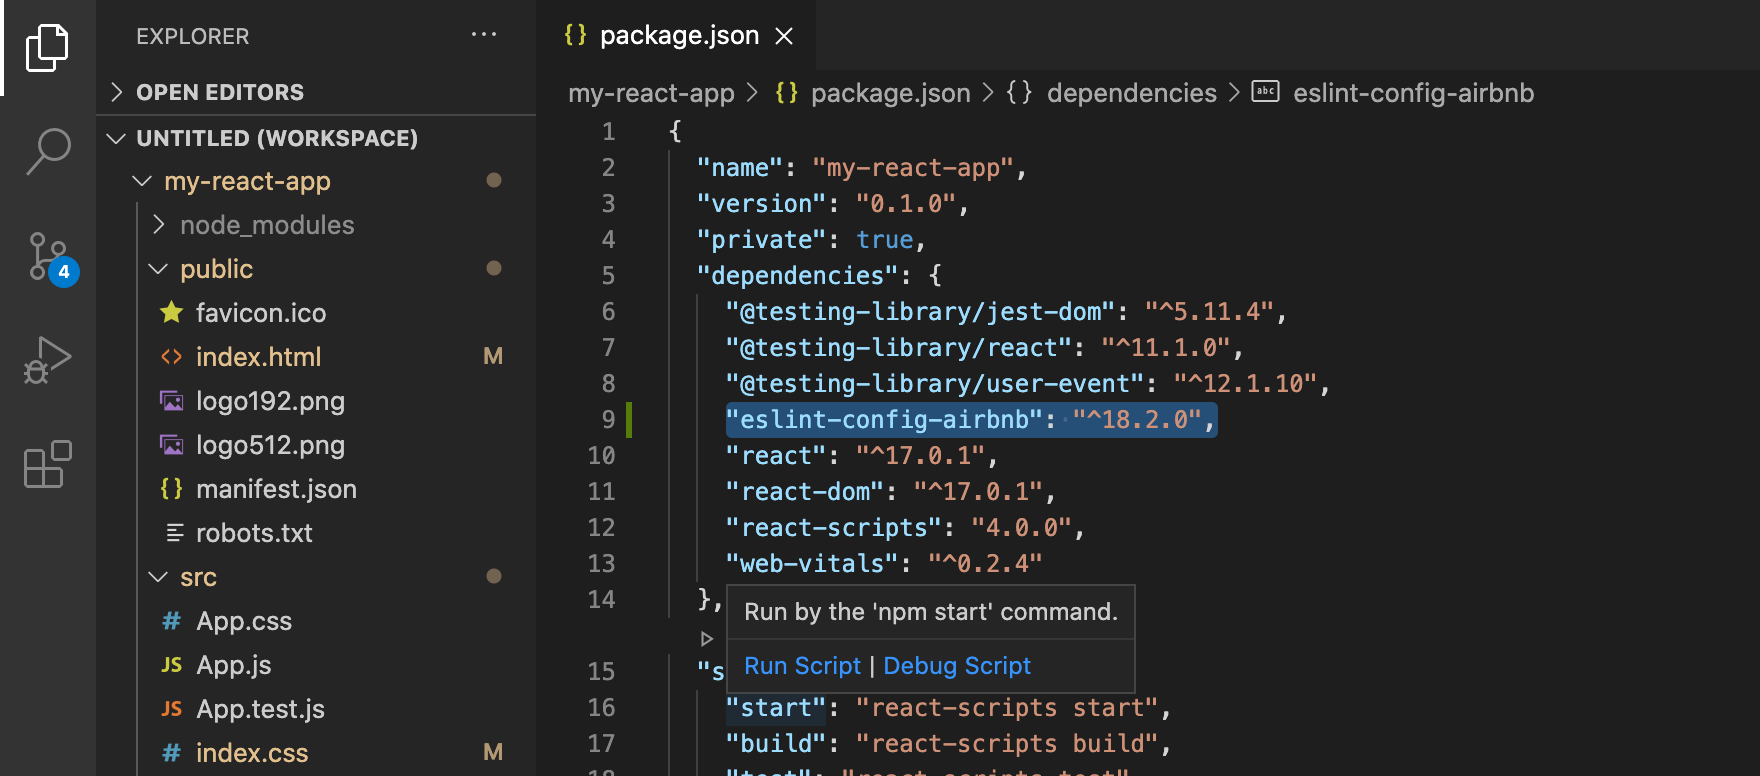Viewport: 1760px width, 776px height.
Task: Click the "private" true value
Action: [x=885, y=240]
